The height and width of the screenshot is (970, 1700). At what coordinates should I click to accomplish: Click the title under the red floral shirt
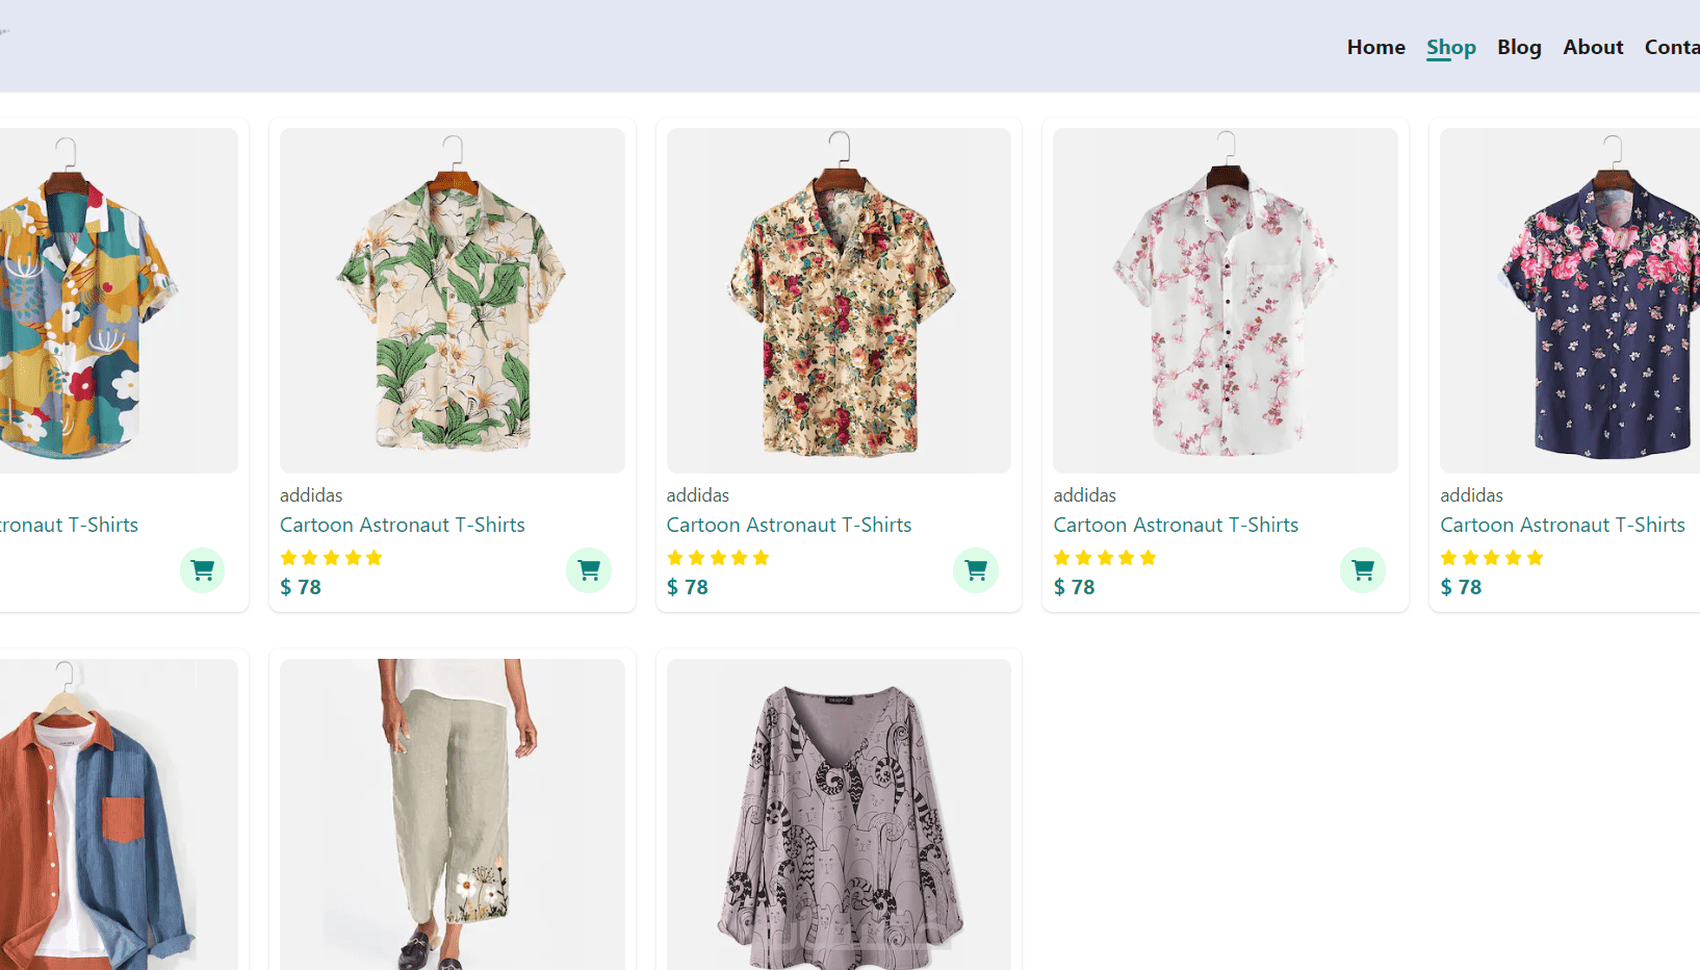(789, 525)
